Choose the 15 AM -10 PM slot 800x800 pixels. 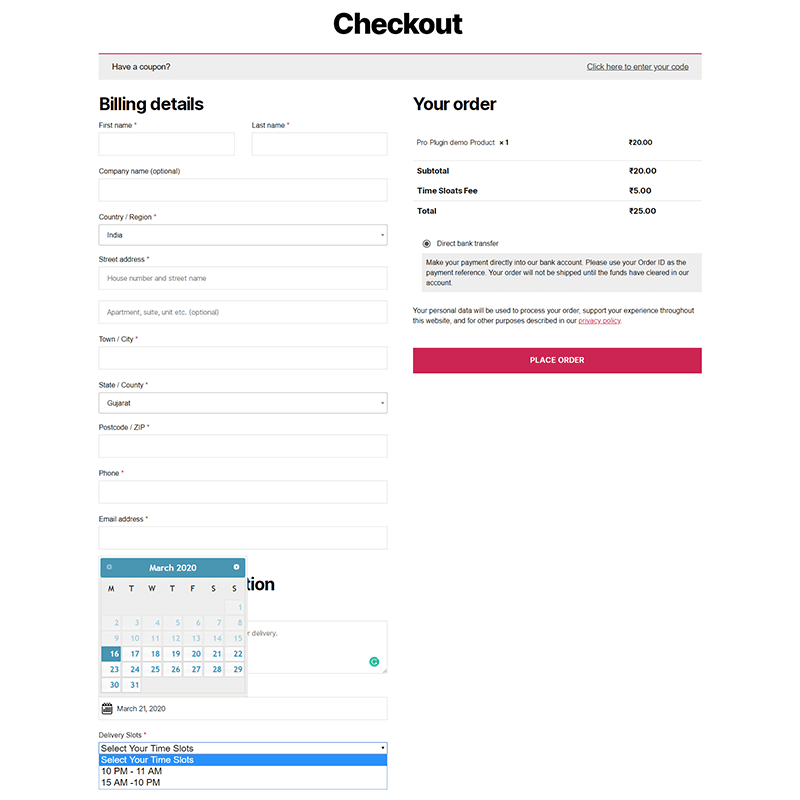[x=131, y=783]
